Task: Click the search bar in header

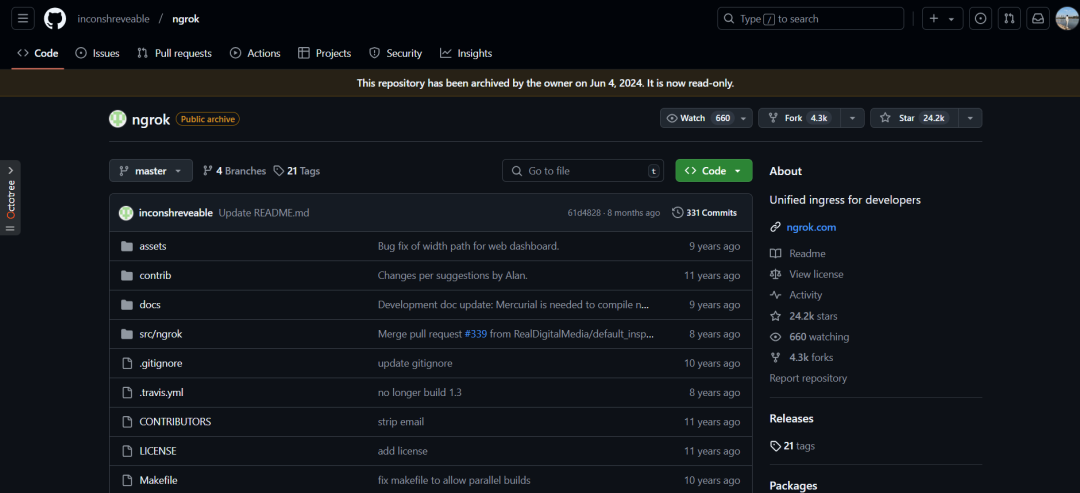Action: coord(810,19)
